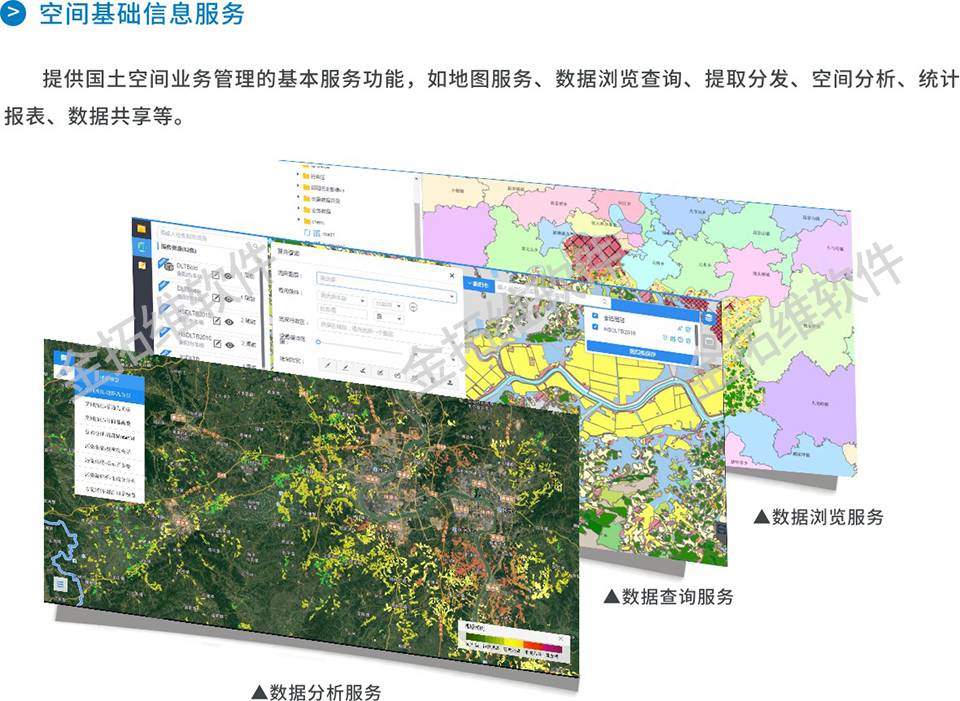Edit the DLTBold layer with its pencil icon

pos(216,275)
